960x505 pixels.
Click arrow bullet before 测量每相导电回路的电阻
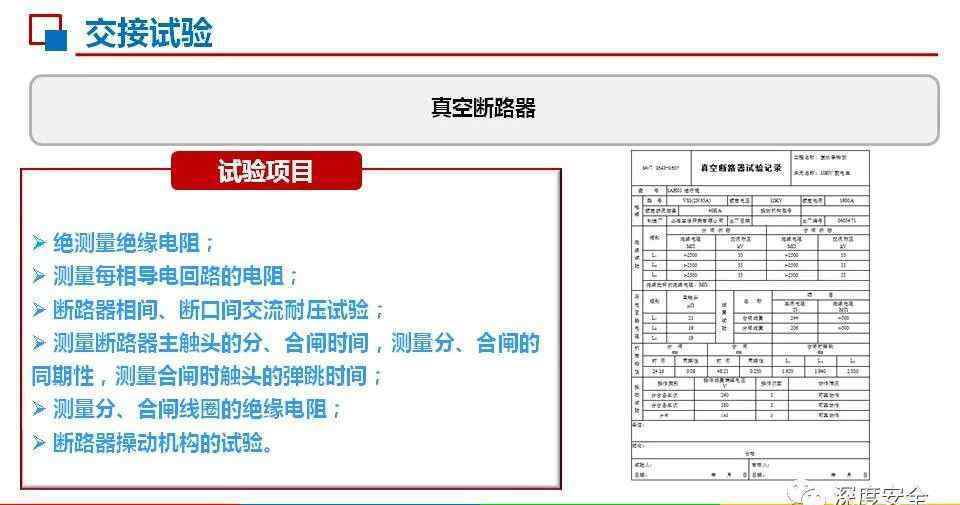(39, 275)
